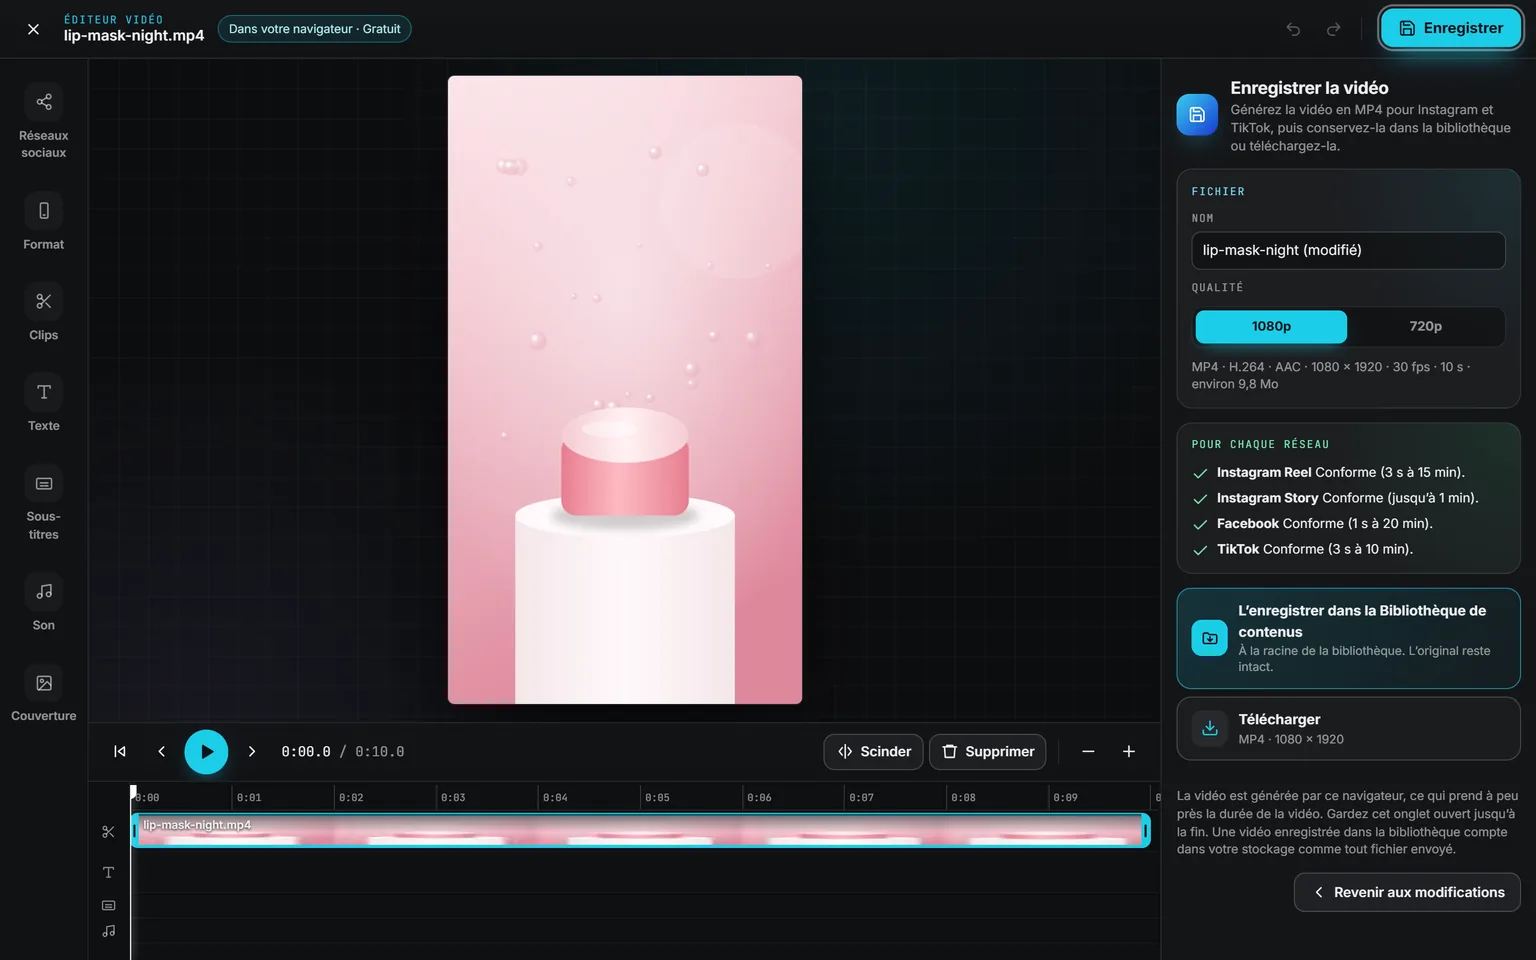The image size is (1536, 960).
Task: Click the redo arrow icon
Action: (1333, 29)
